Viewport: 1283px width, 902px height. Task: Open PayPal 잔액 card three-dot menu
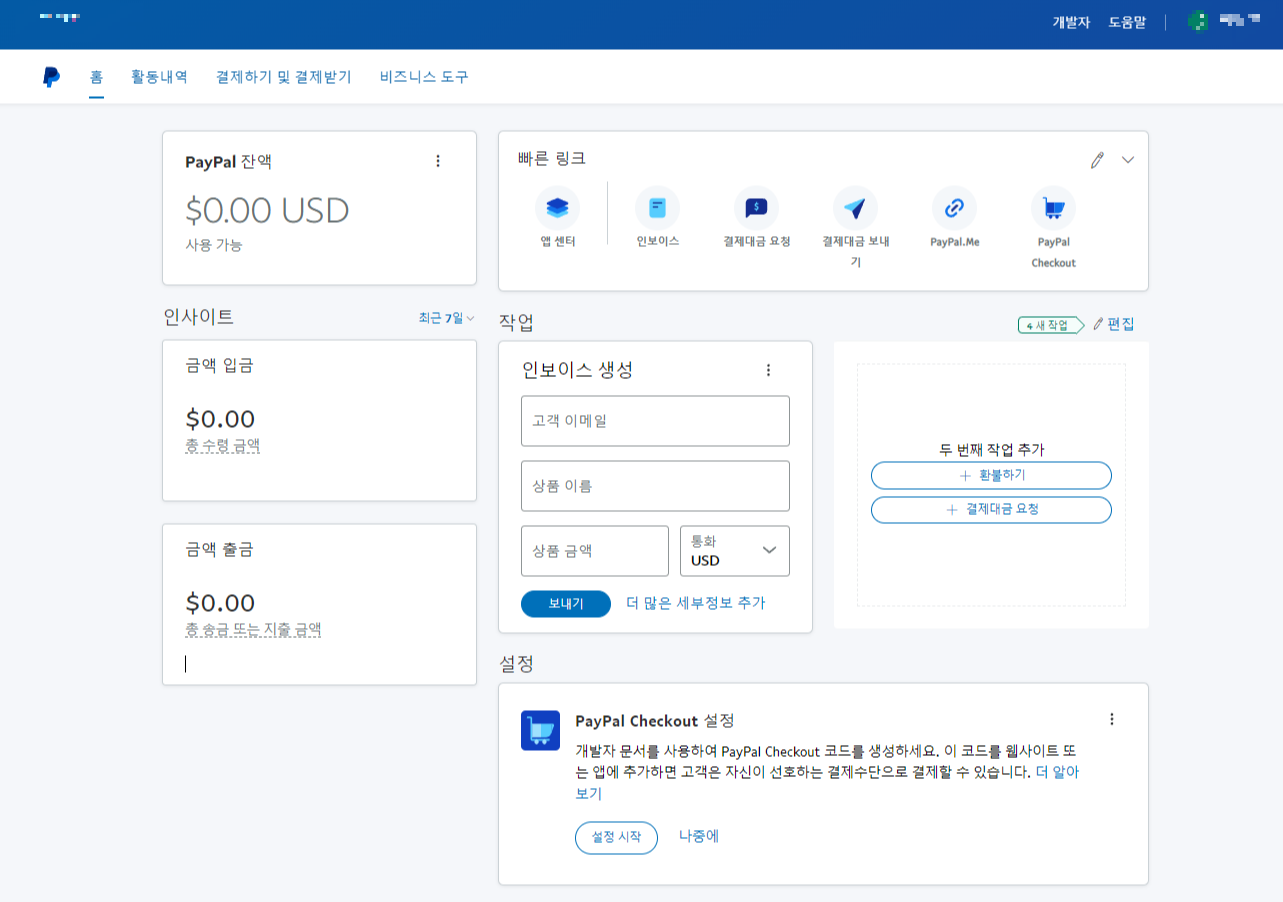[437, 161]
